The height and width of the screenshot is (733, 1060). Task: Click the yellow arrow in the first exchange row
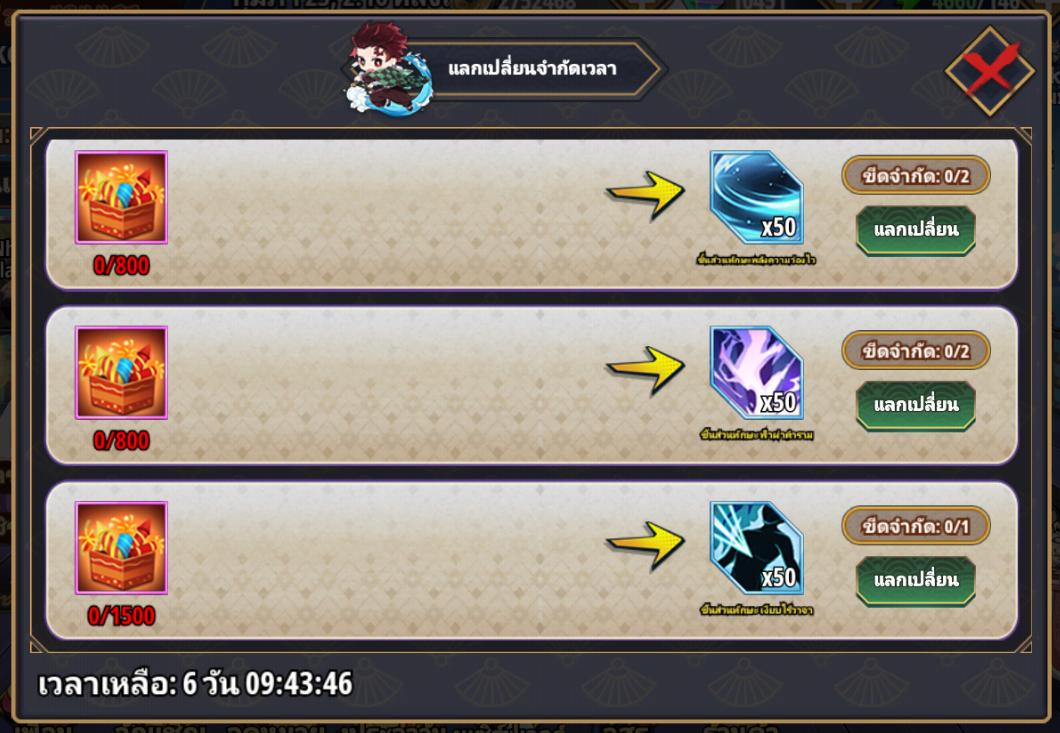pyautogui.click(x=646, y=194)
